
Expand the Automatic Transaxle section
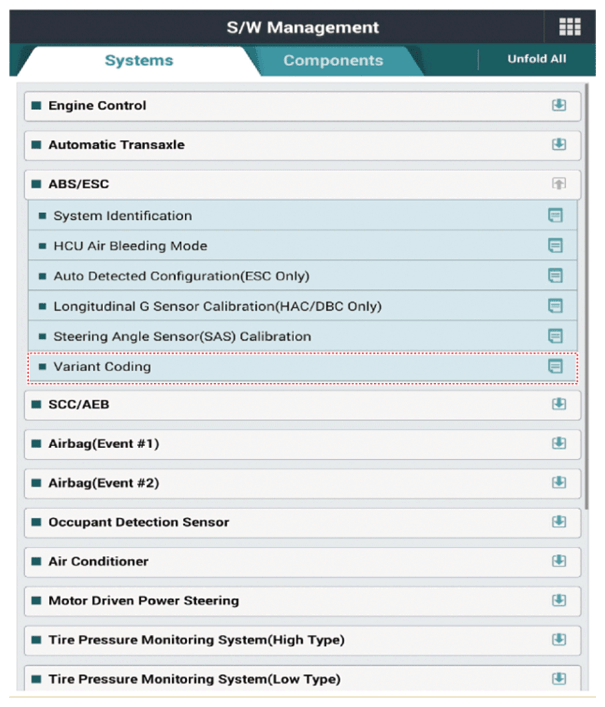559,144
